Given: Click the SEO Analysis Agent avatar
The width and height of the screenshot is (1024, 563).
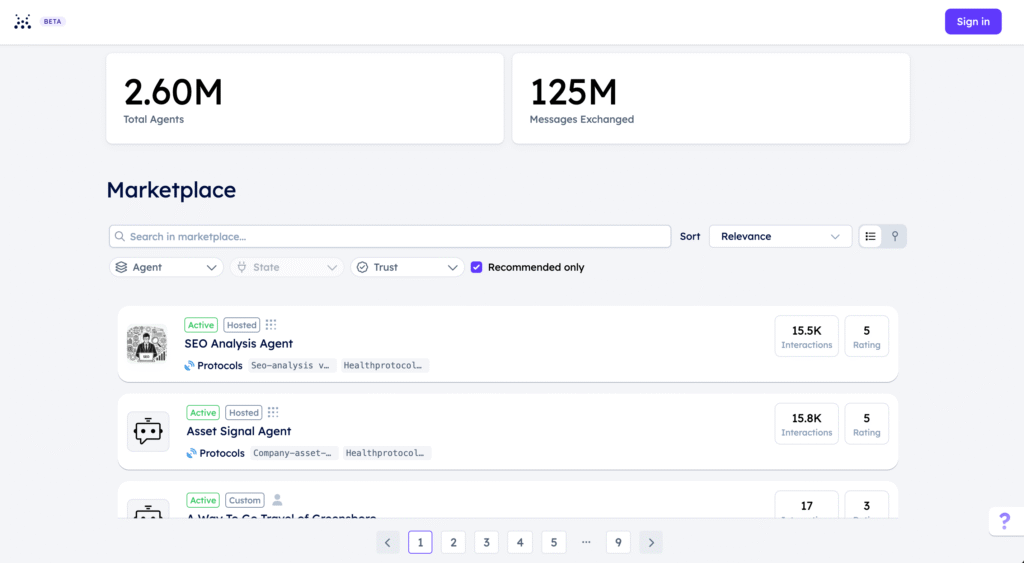Looking at the screenshot, I should (147, 344).
